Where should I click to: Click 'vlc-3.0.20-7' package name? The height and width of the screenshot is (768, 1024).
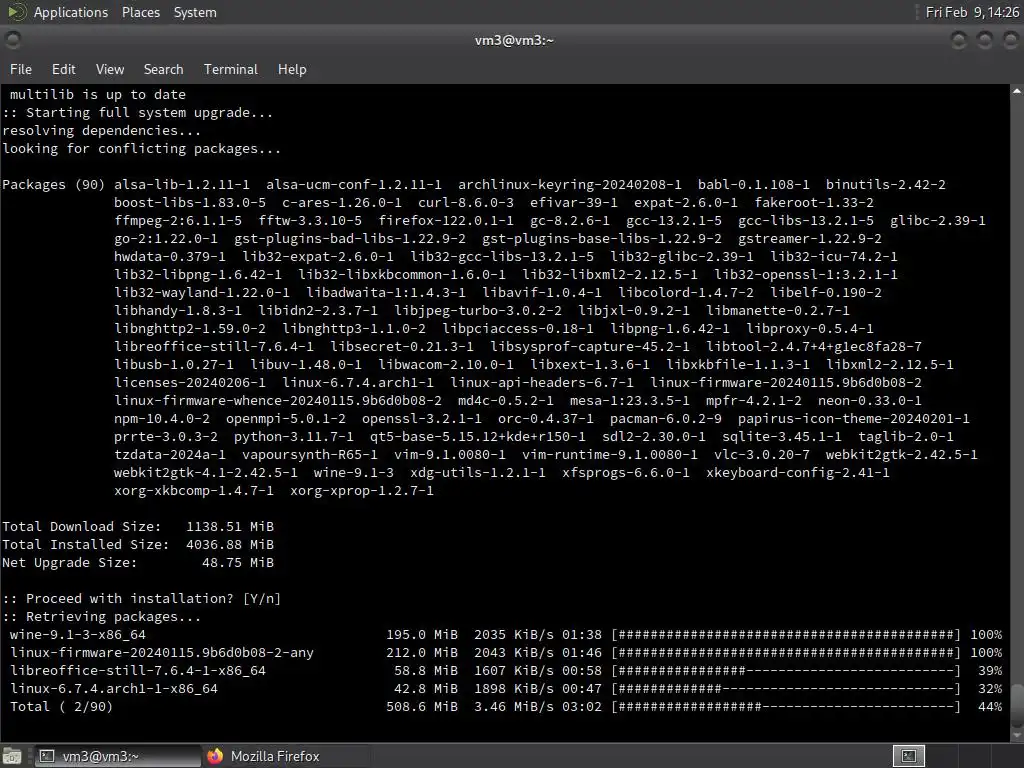(x=761, y=455)
